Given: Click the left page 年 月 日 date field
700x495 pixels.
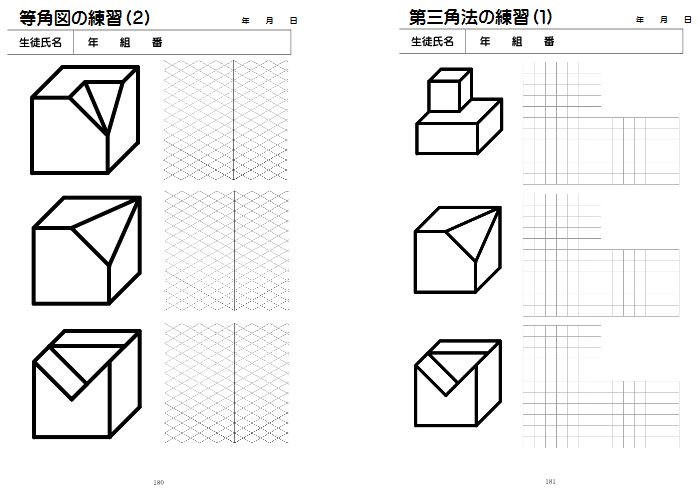Looking at the screenshot, I should coord(269,21).
